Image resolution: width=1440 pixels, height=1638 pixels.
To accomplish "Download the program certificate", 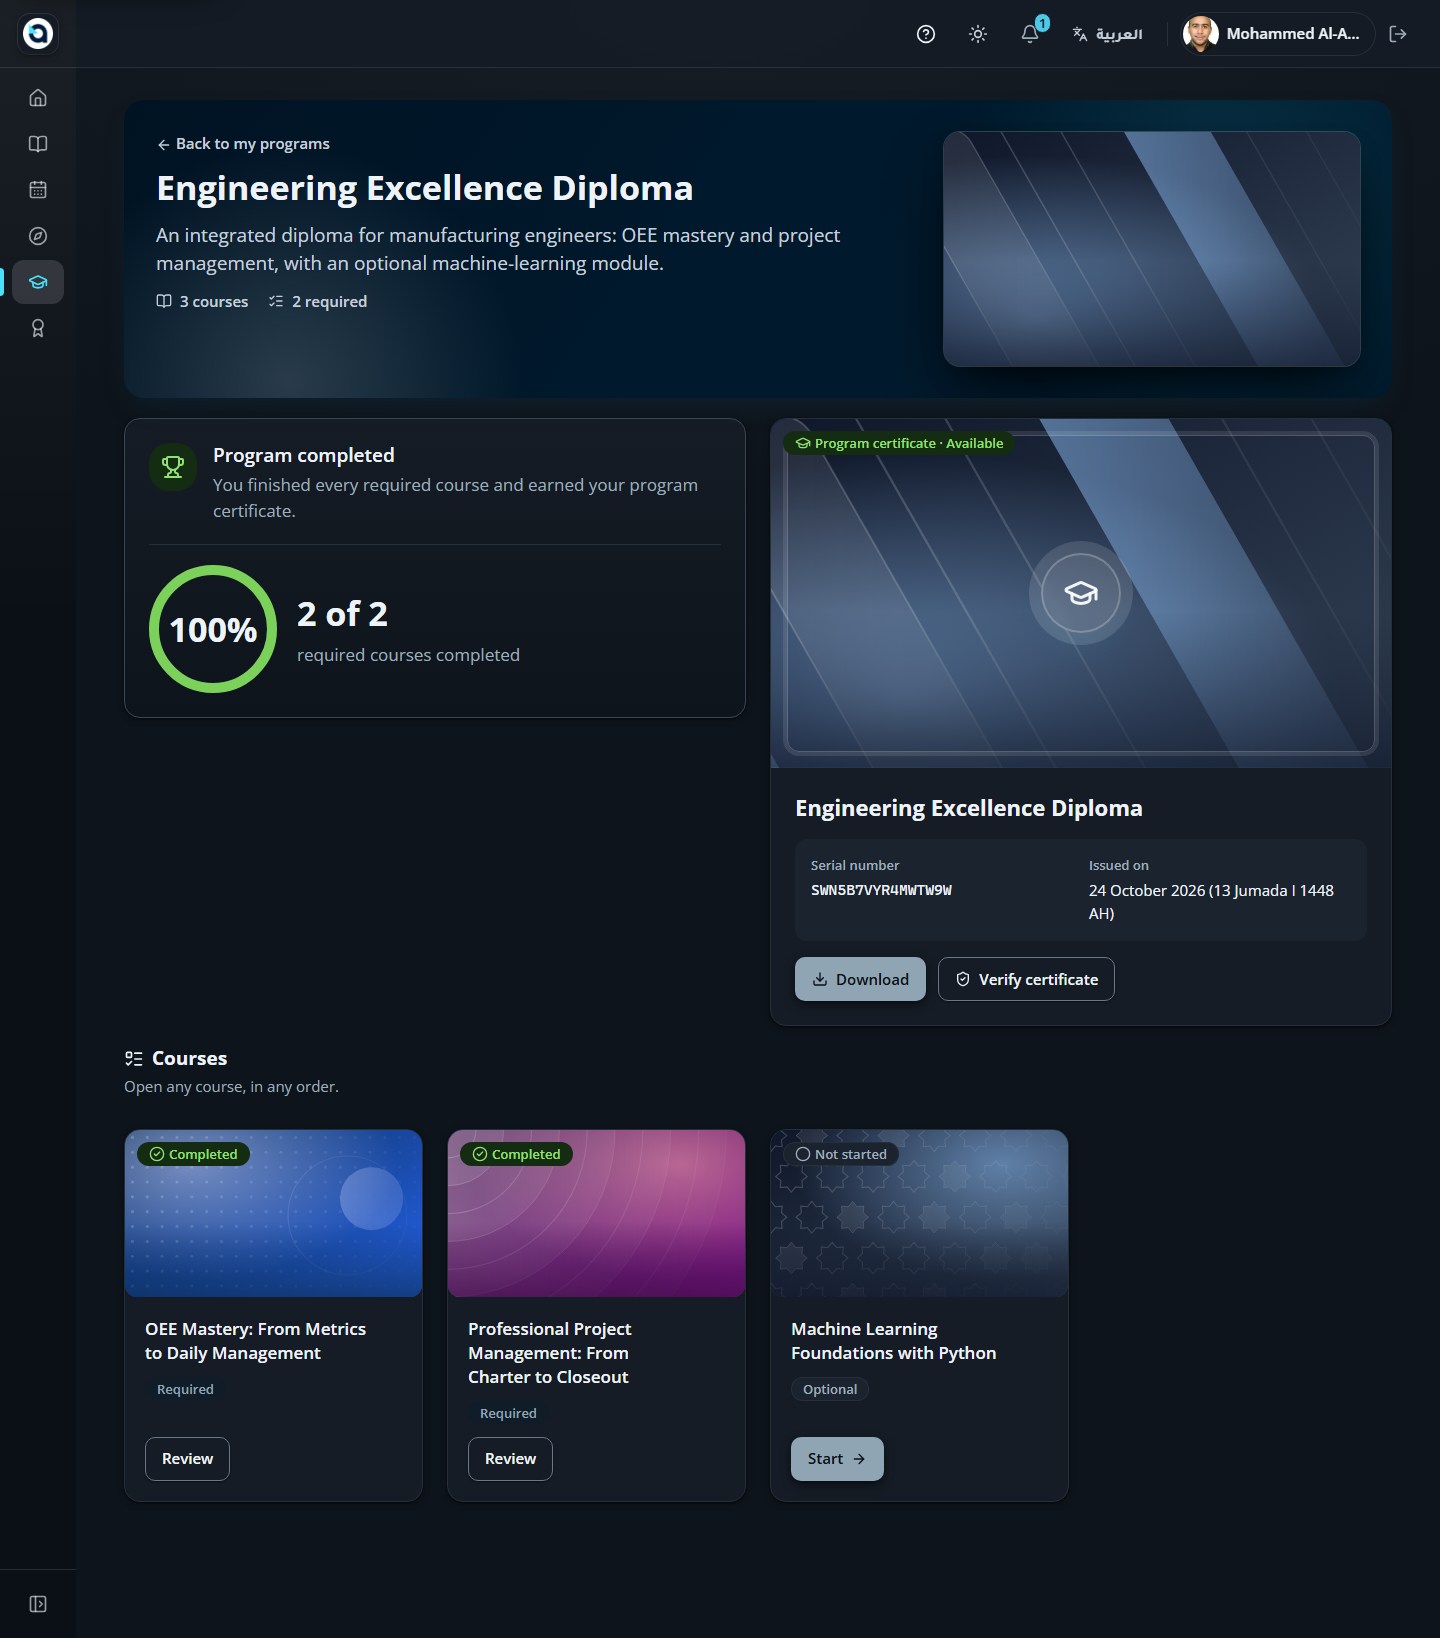I will [860, 979].
